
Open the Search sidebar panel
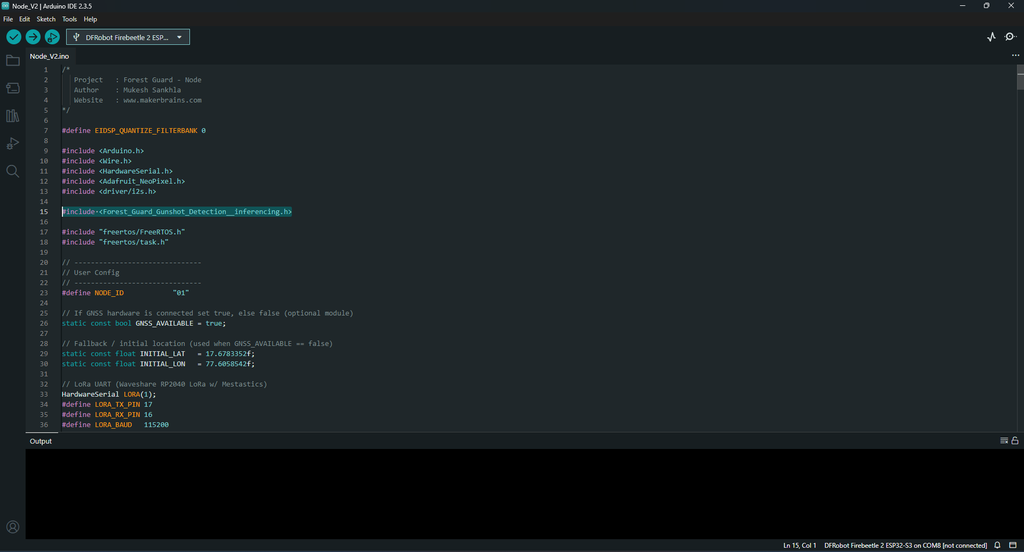(x=12, y=171)
